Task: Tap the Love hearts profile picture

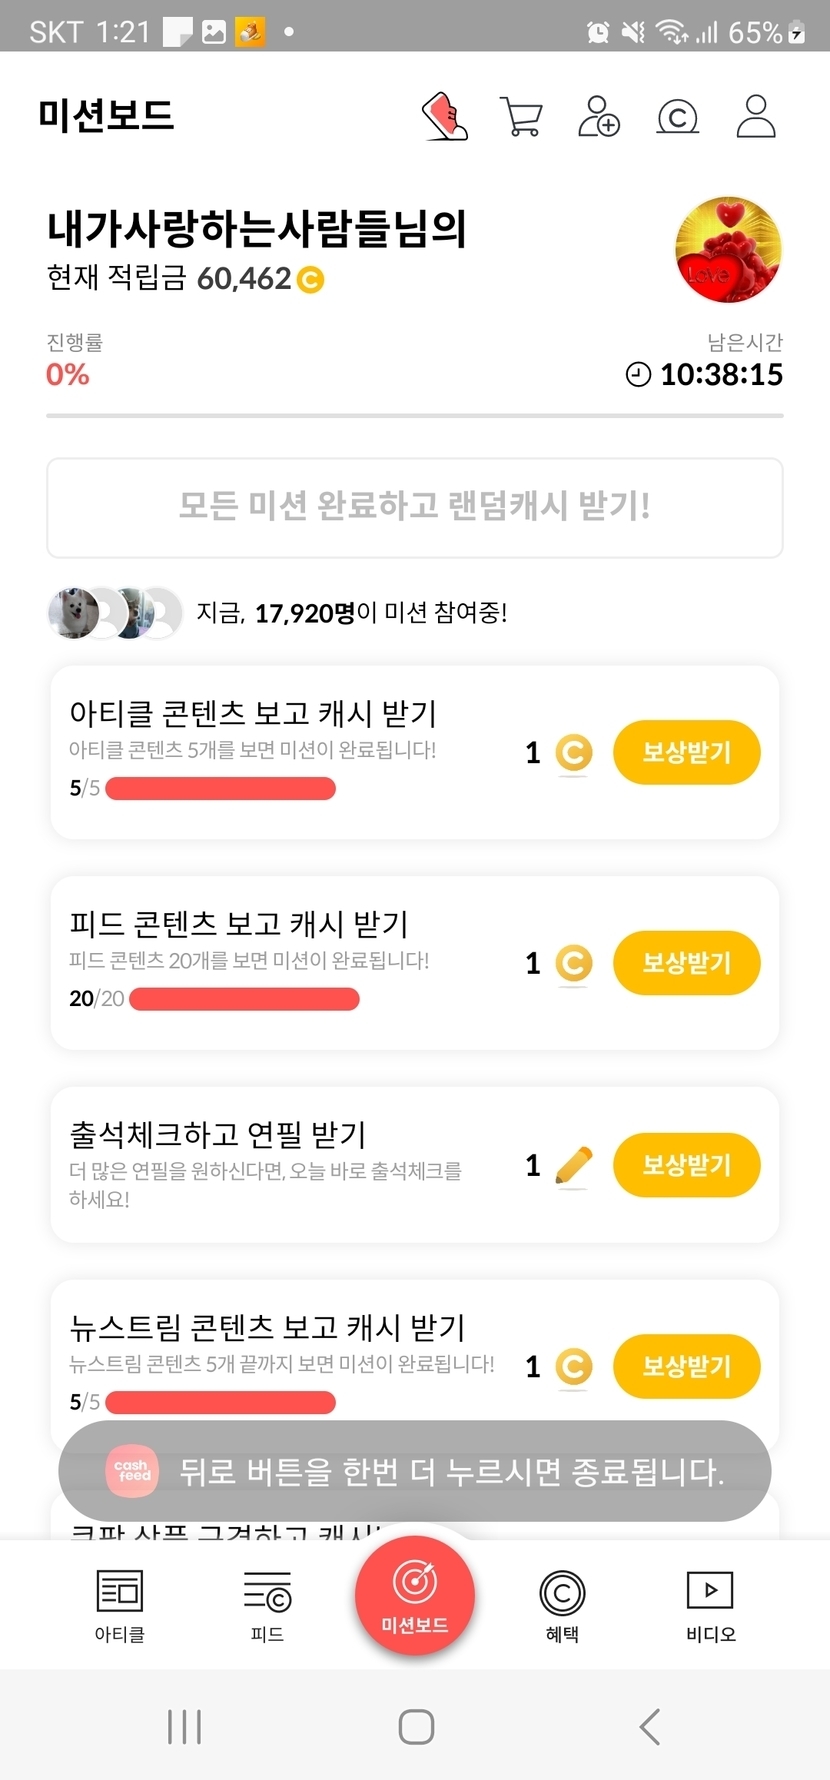Action: (x=728, y=250)
